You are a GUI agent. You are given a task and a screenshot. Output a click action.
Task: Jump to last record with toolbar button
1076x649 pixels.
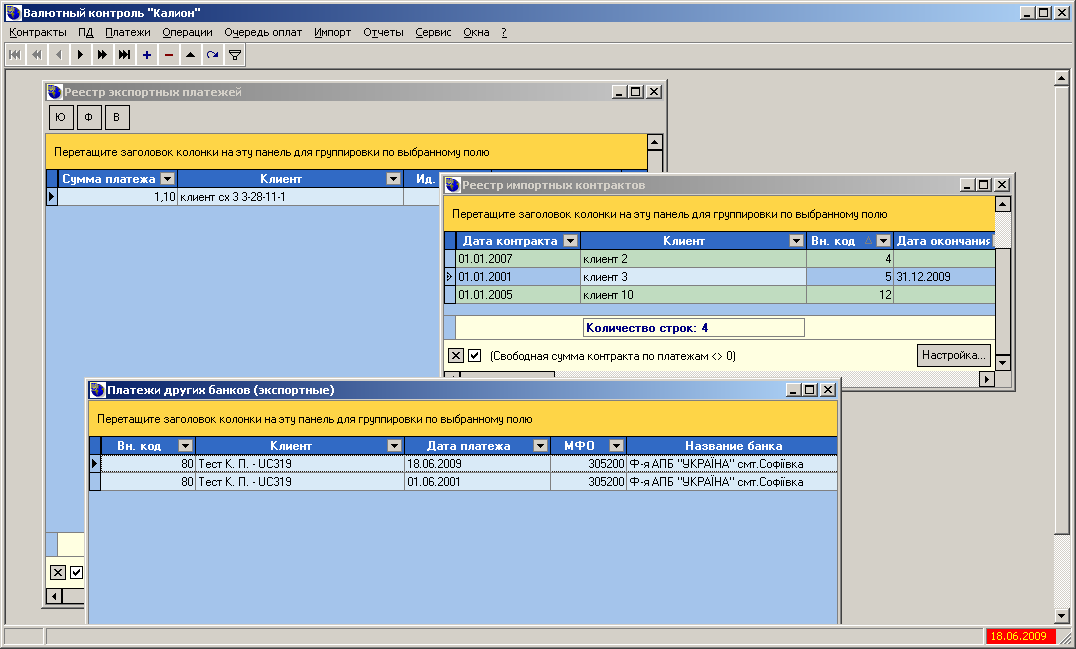[124, 55]
